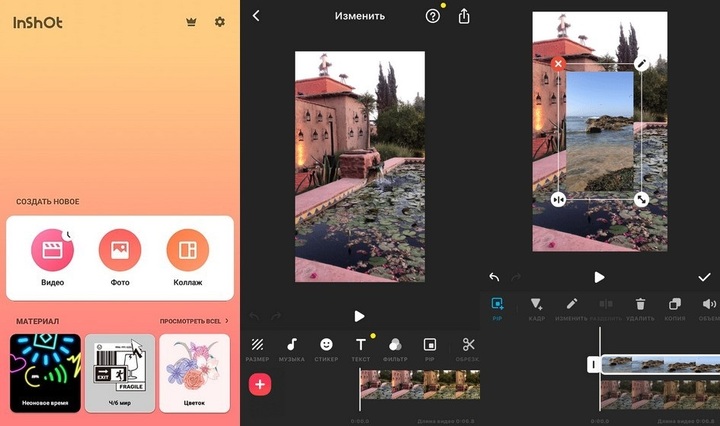This screenshot has height=426, width=720.
Task: Open the ТЕКСТ text tool
Action: coord(361,350)
